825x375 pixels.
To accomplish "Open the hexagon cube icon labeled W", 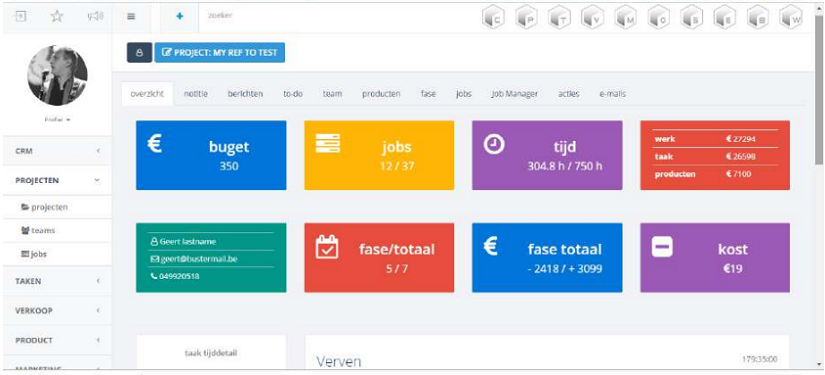I will click(x=791, y=18).
